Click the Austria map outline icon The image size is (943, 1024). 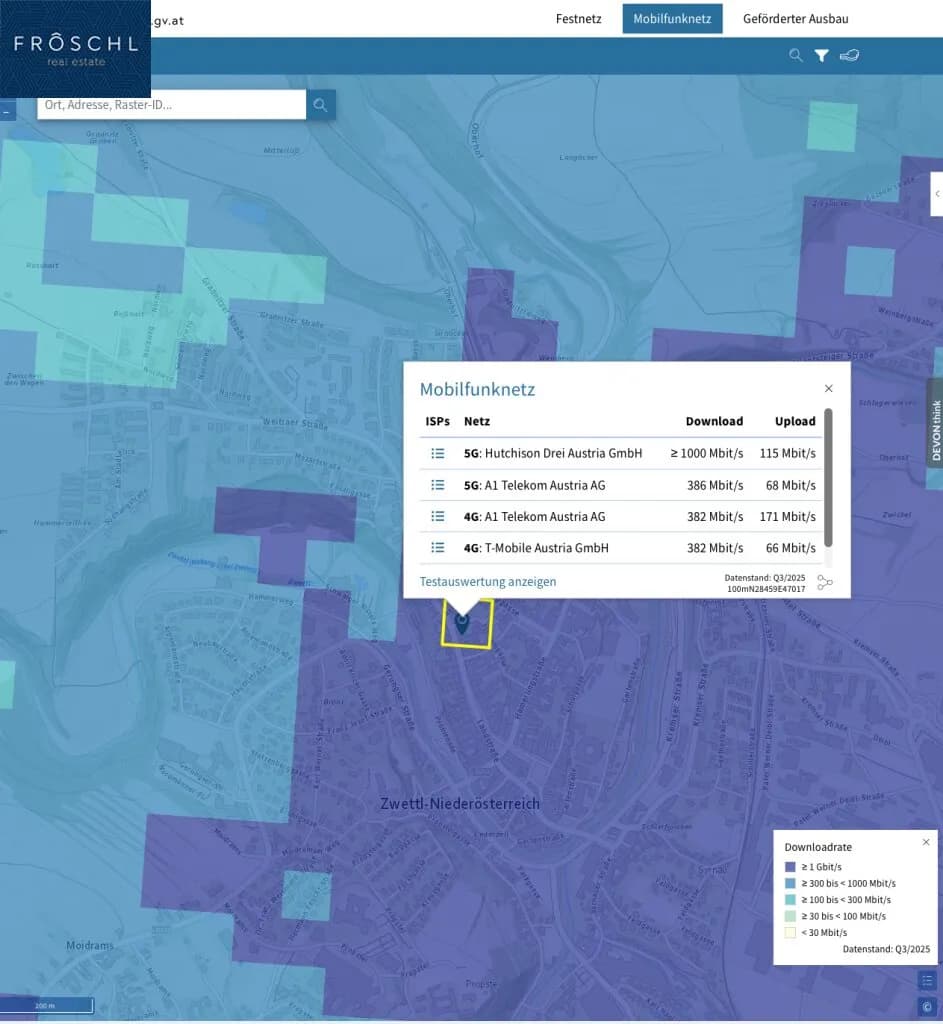pyautogui.click(x=849, y=56)
